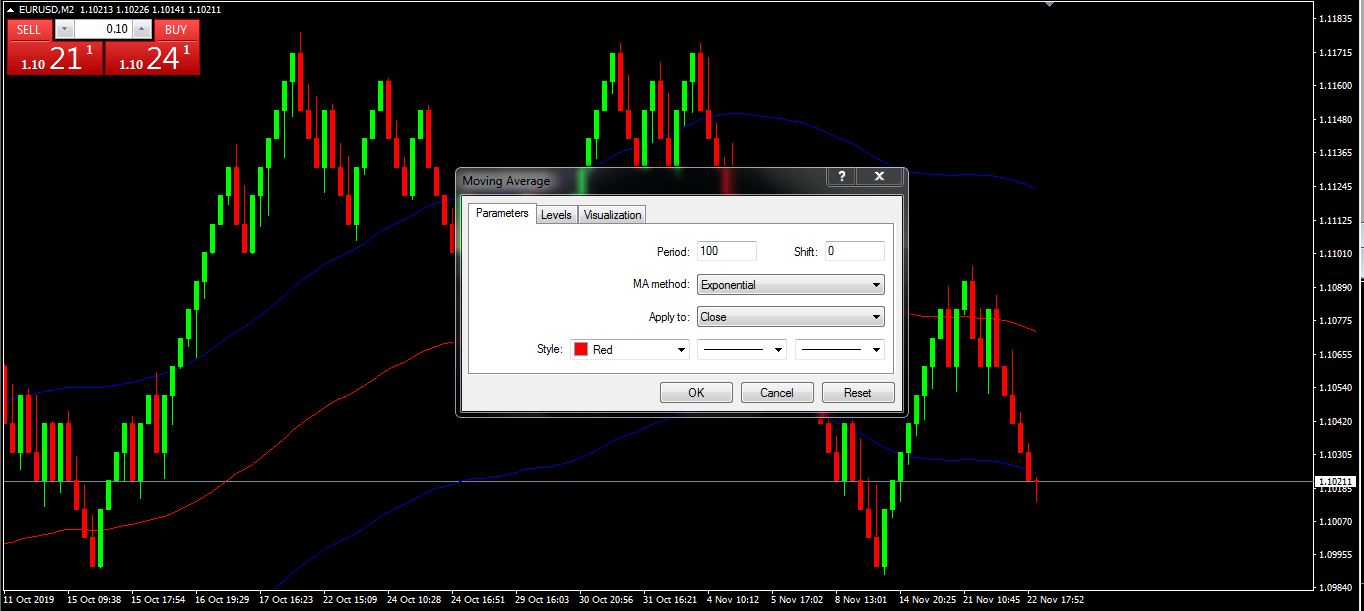
Task: Click the Period field showing 100
Action: (x=726, y=251)
